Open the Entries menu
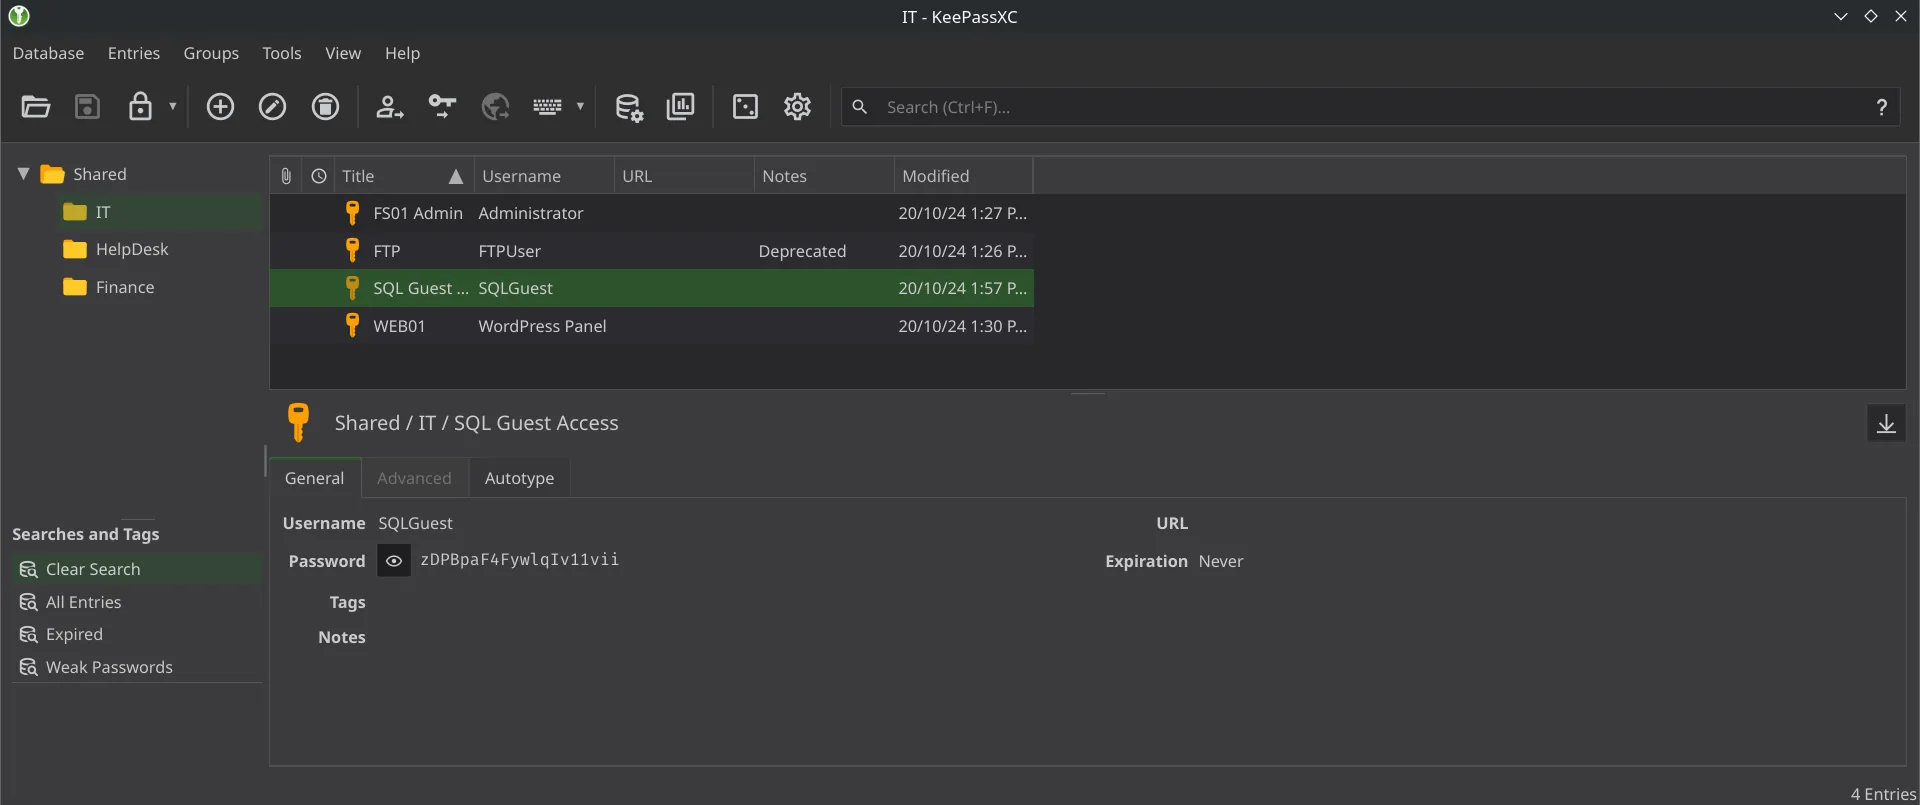1920x805 pixels. click(x=134, y=53)
